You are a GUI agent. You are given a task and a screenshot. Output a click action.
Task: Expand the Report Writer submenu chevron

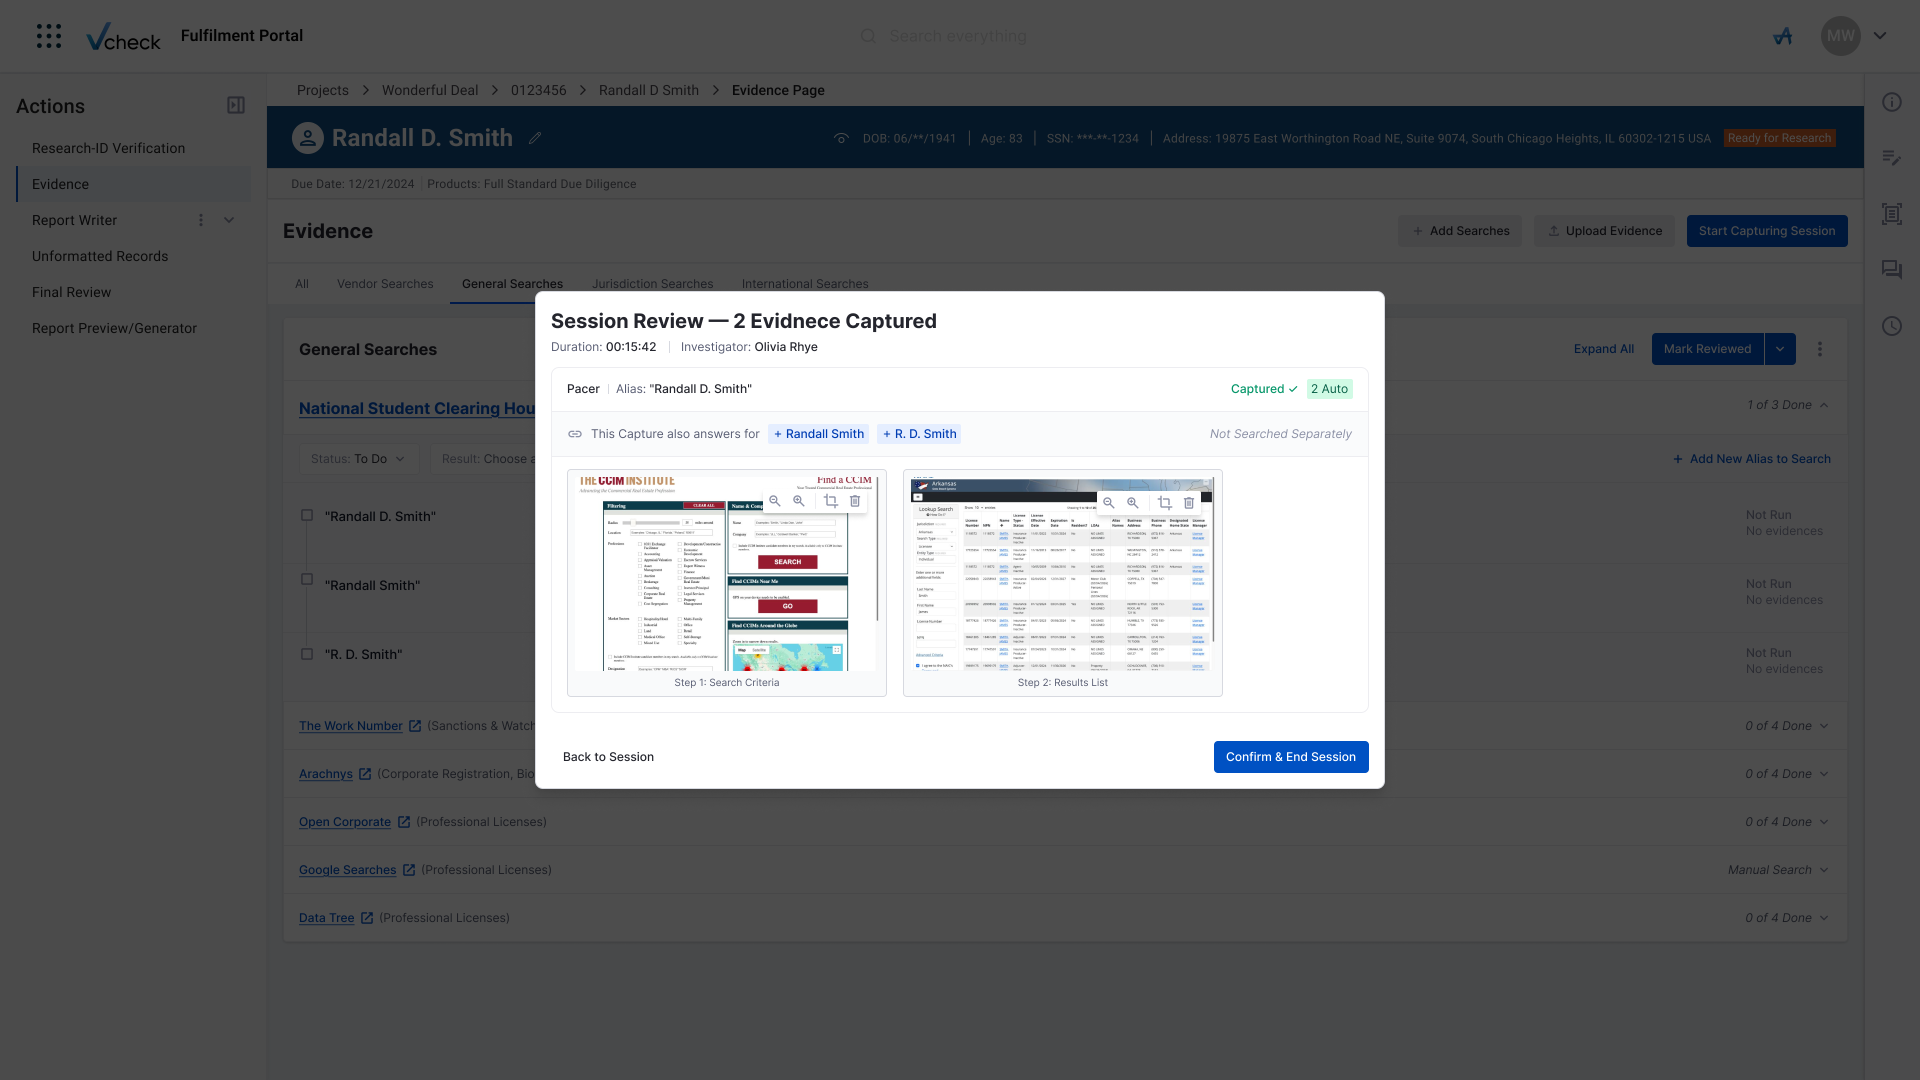[229, 220]
